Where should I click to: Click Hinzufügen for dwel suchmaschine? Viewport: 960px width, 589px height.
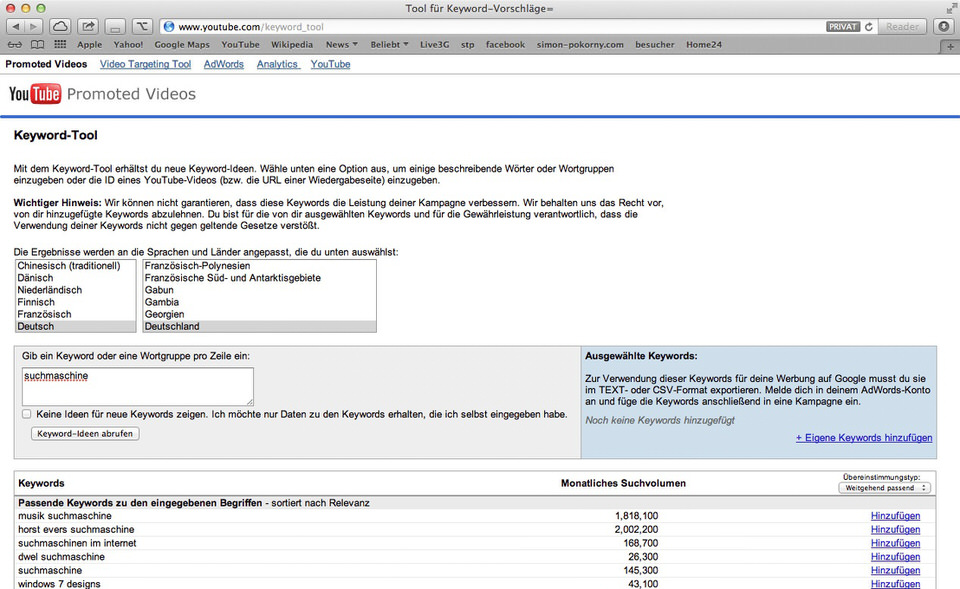tap(895, 557)
